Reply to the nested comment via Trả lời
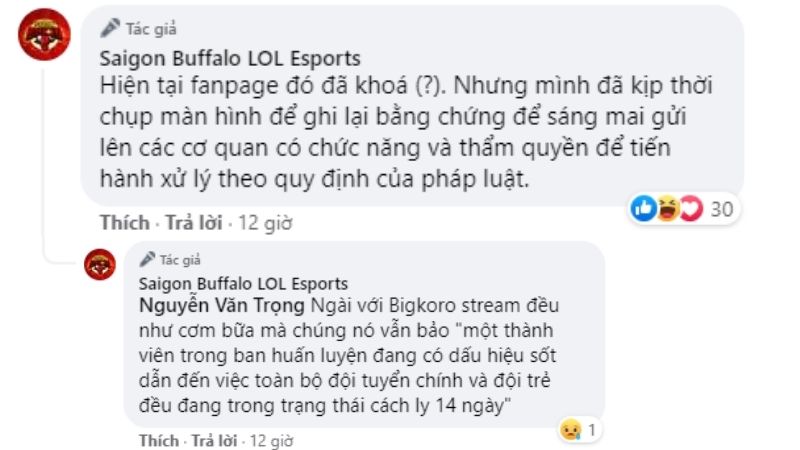Screen dimensions: 800x450 [214, 440]
